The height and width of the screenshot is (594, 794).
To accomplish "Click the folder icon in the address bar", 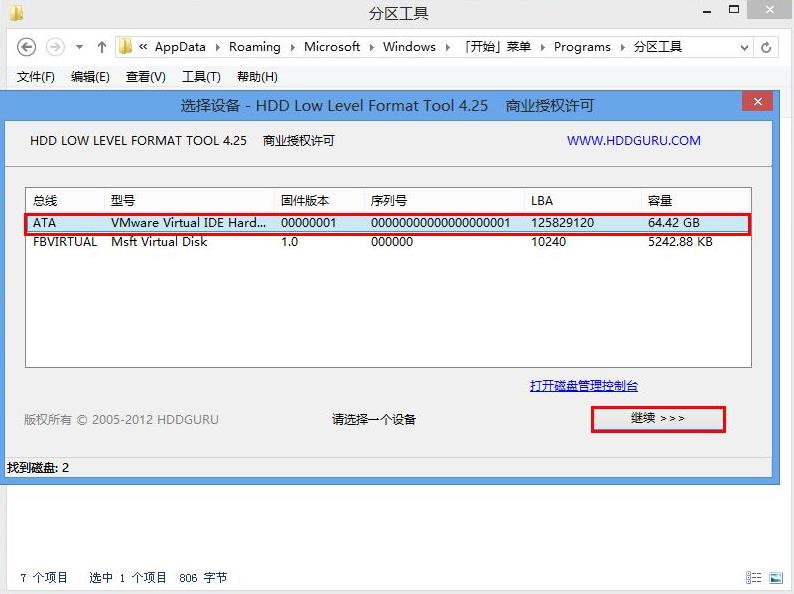I will pyautogui.click(x=125, y=47).
